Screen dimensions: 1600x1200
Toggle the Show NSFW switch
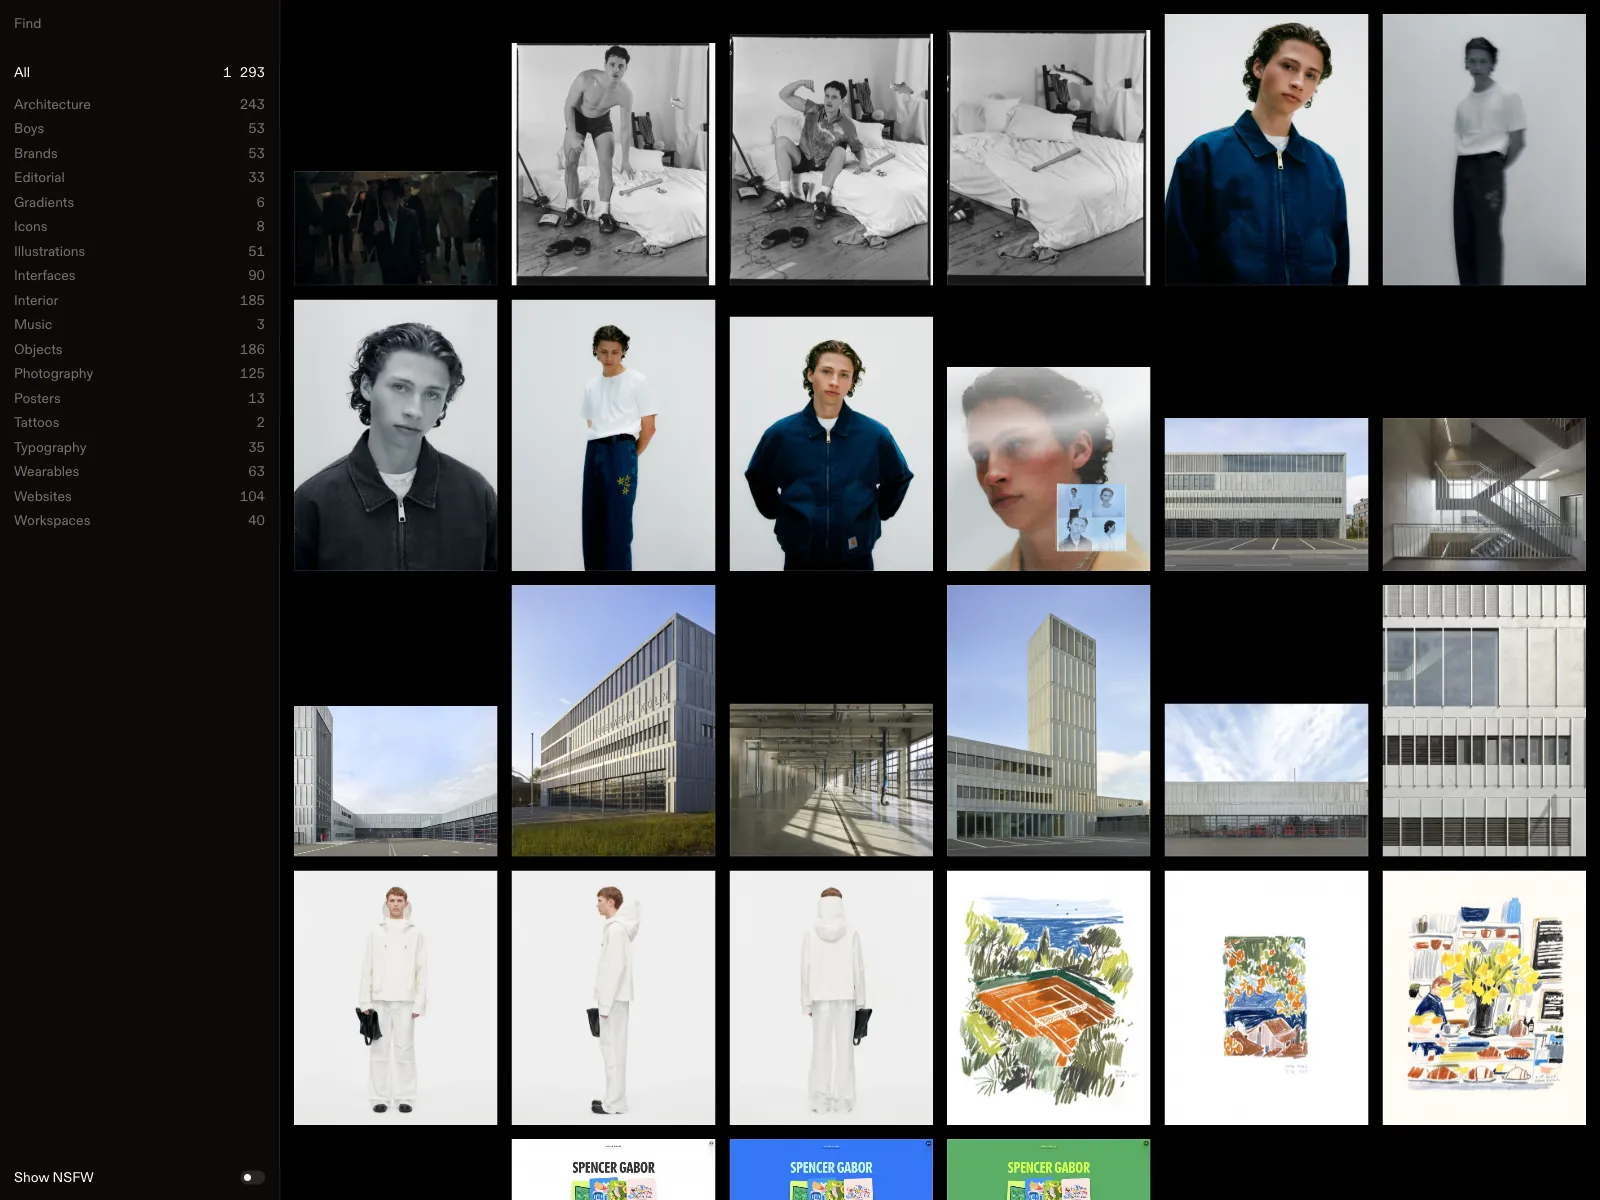pos(254,1177)
